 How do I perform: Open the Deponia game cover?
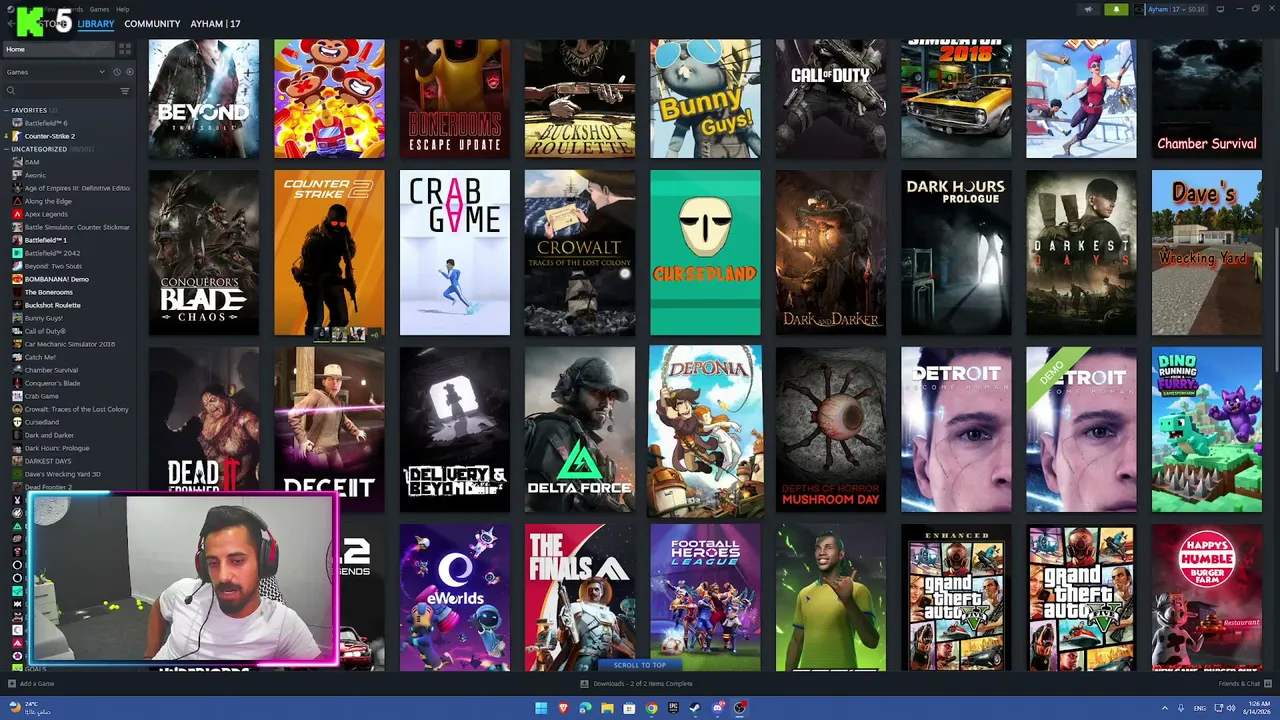[x=705, y=430]
